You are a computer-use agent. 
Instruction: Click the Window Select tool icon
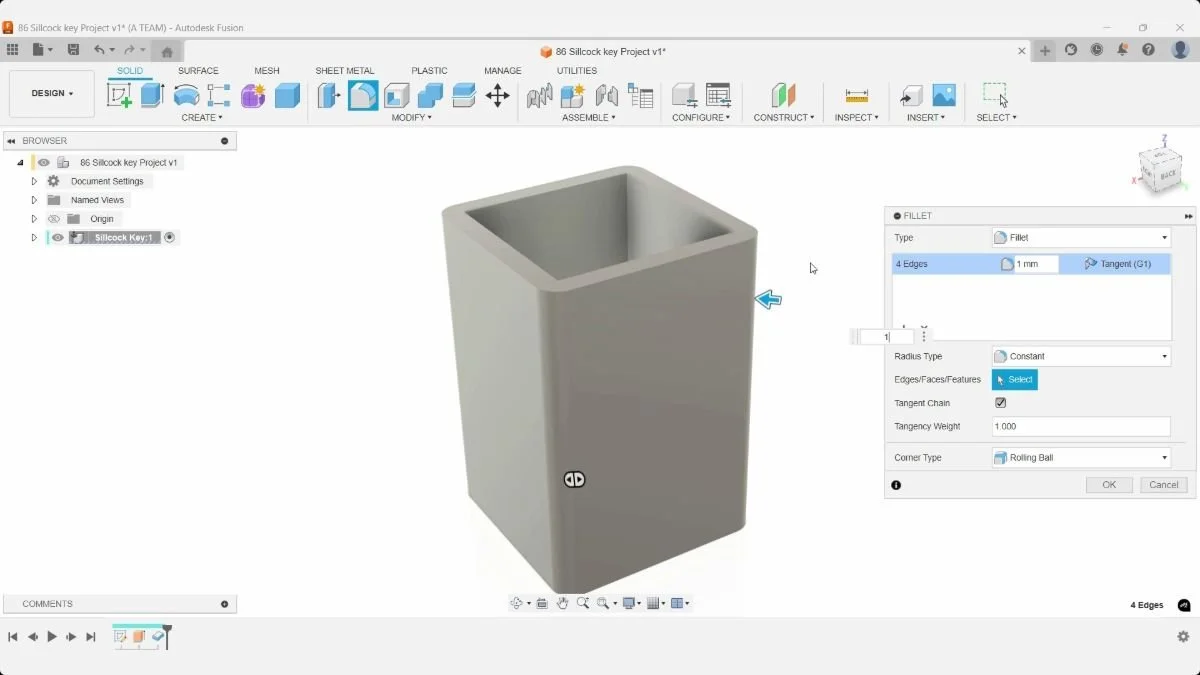click(x=995, y=95)
